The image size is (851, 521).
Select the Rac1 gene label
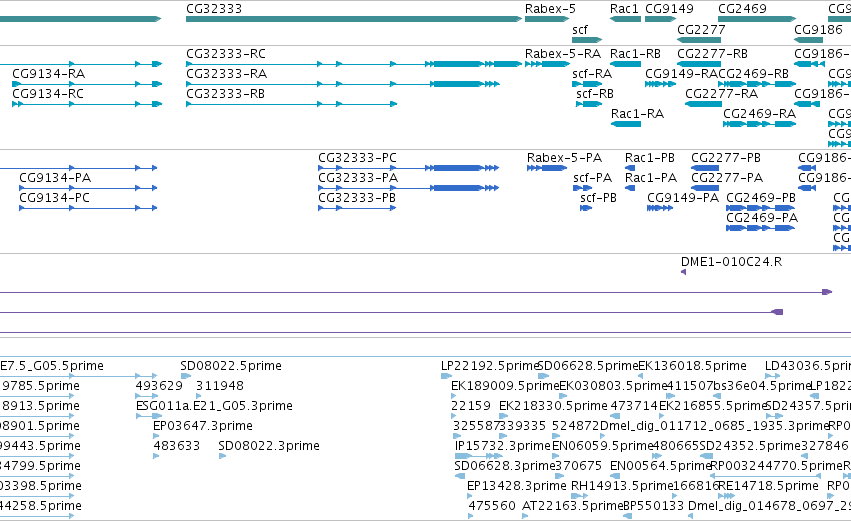(624, 9)
